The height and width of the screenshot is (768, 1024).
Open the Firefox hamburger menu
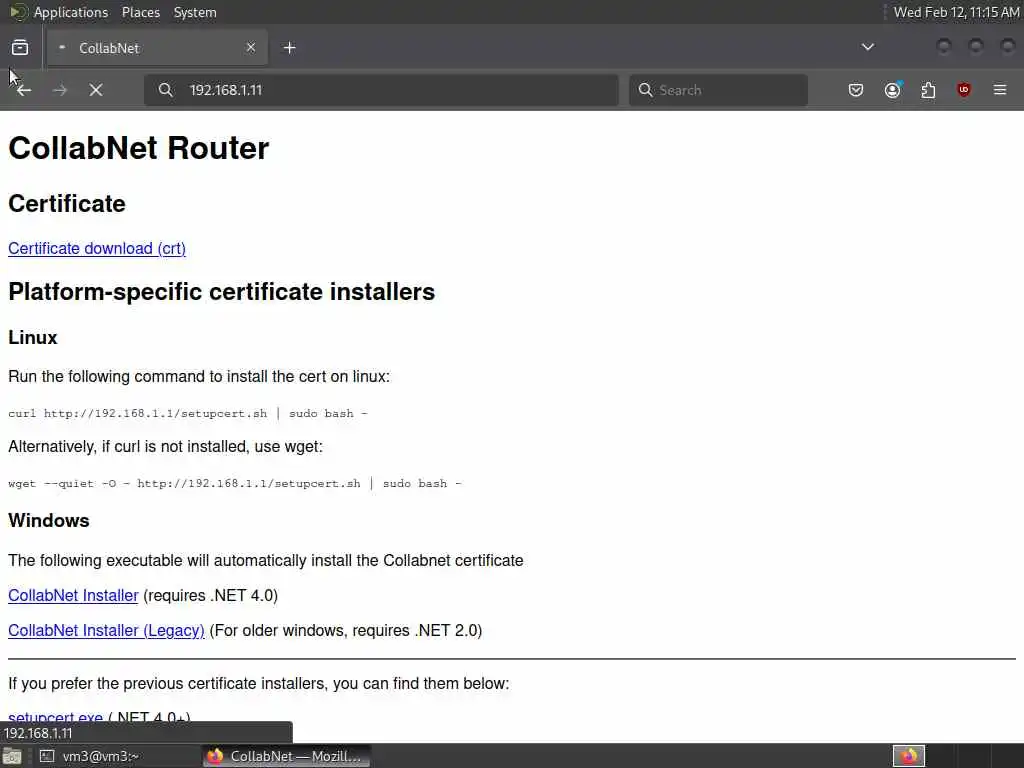click(x=1000, y=90)
